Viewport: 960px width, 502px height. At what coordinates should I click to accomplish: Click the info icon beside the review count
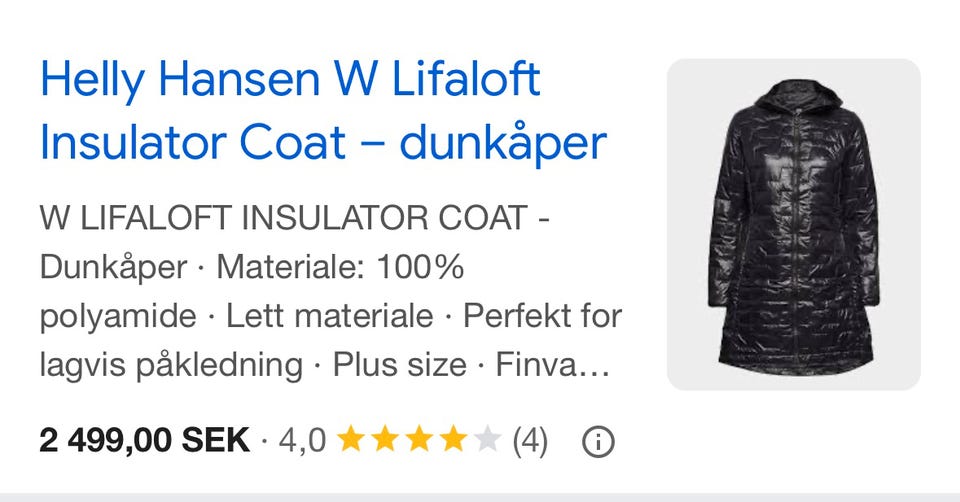(598, 441)
